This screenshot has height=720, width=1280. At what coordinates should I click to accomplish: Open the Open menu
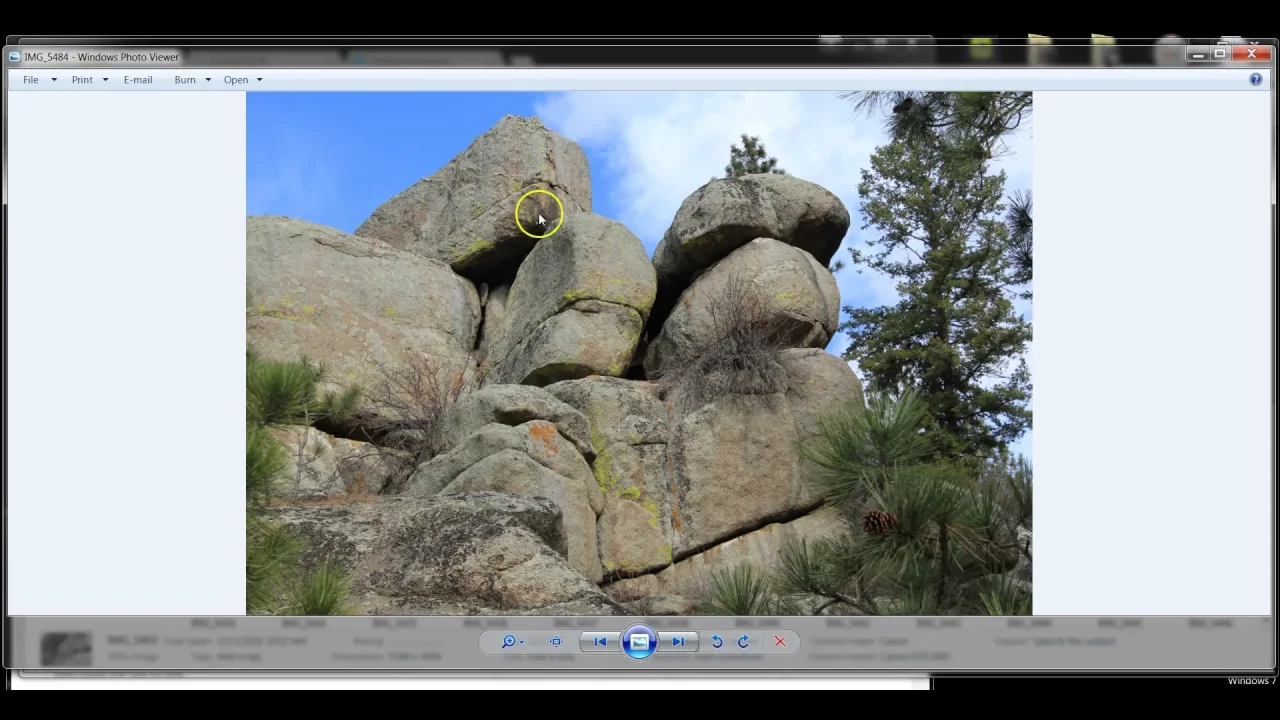tap(243, 80)
